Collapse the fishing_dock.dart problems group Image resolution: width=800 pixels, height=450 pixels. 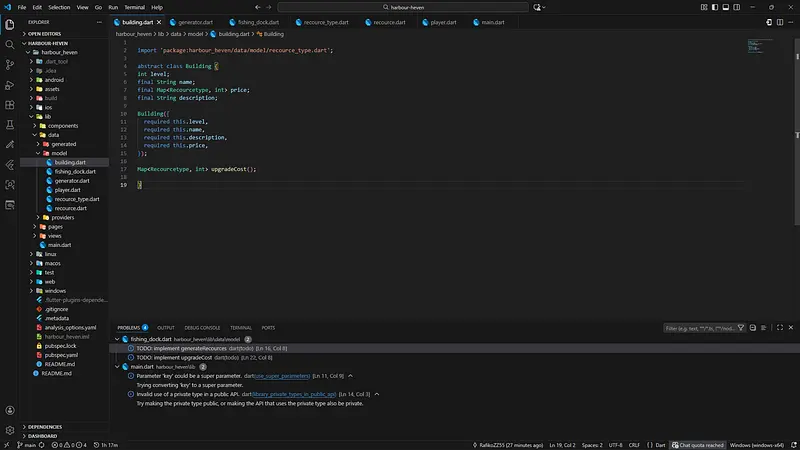[123, 339]
